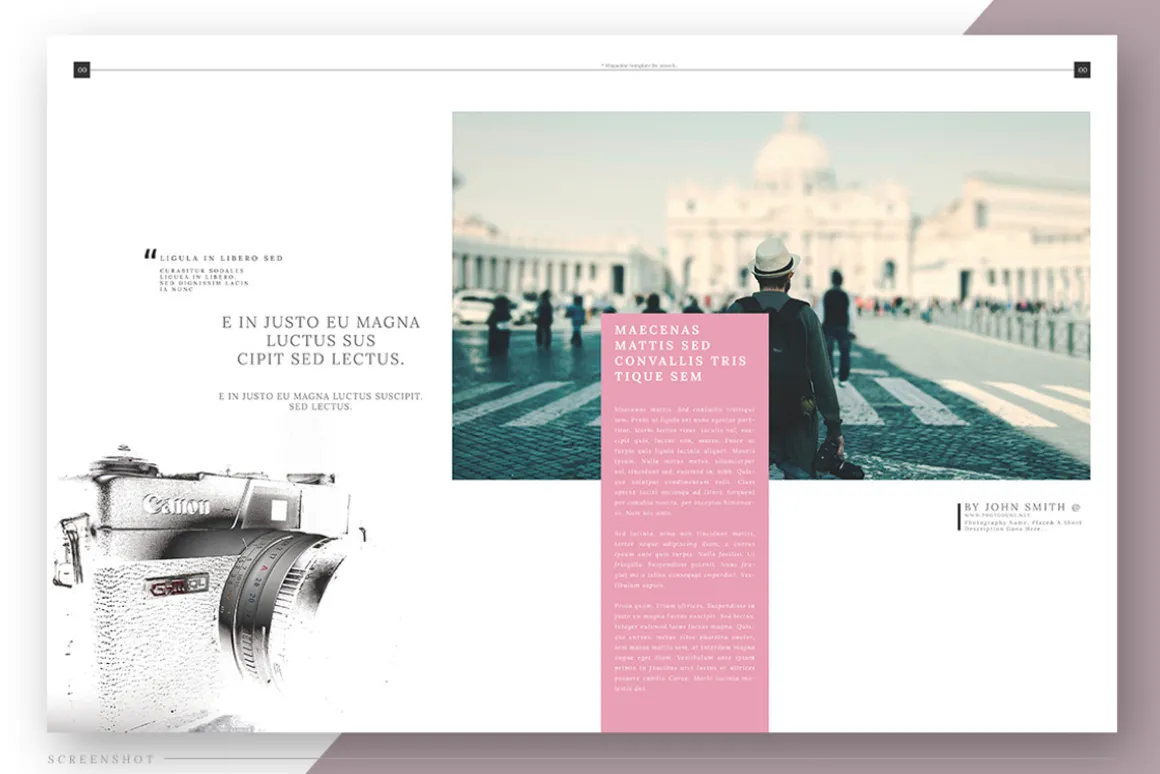Click the large opening quotation mark
Viewport: 1160px width, 774px height.
150,255
